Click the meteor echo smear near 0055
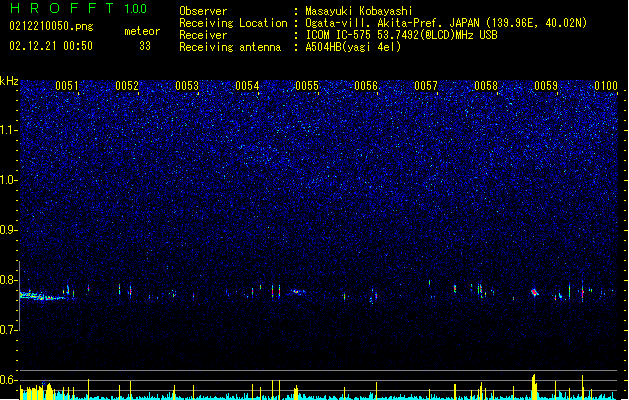The image size is (629, 400). click(x=298, y=292)
